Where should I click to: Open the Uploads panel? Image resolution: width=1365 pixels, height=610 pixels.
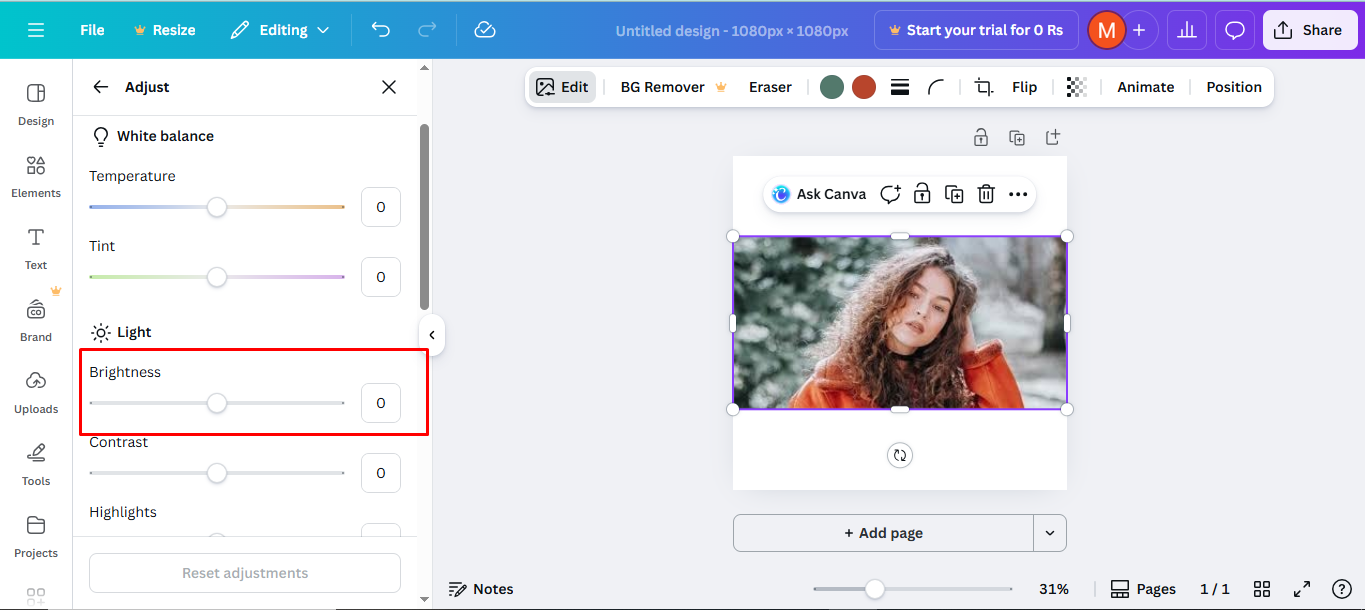[35, 392]
